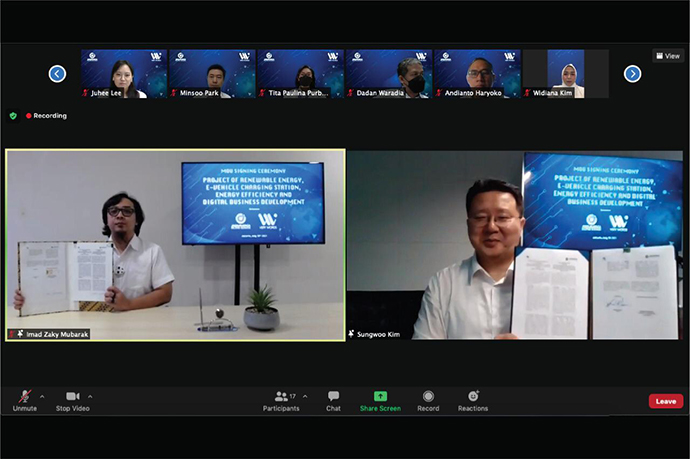The width and height of the screenshot is (690, 459).
Task: Expand the arrow next to Participants
Action: point(304,395)
